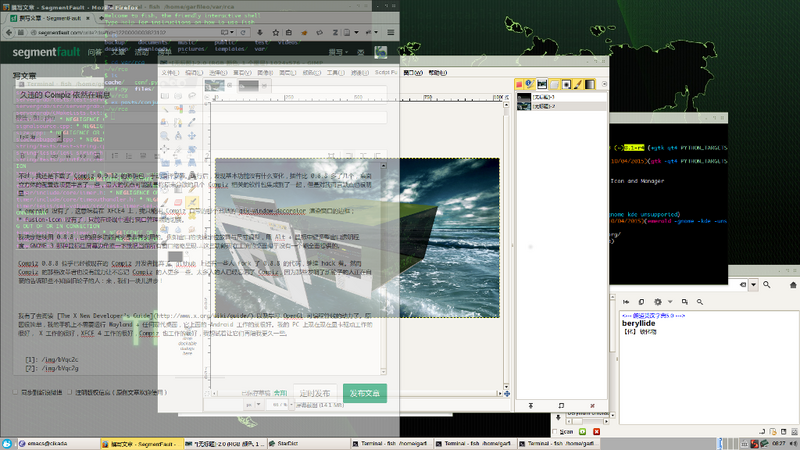Switch to Images dock tab in GIMP
Image resolution: width=800 pixels, height=450 pixels.
pos(542,84)
